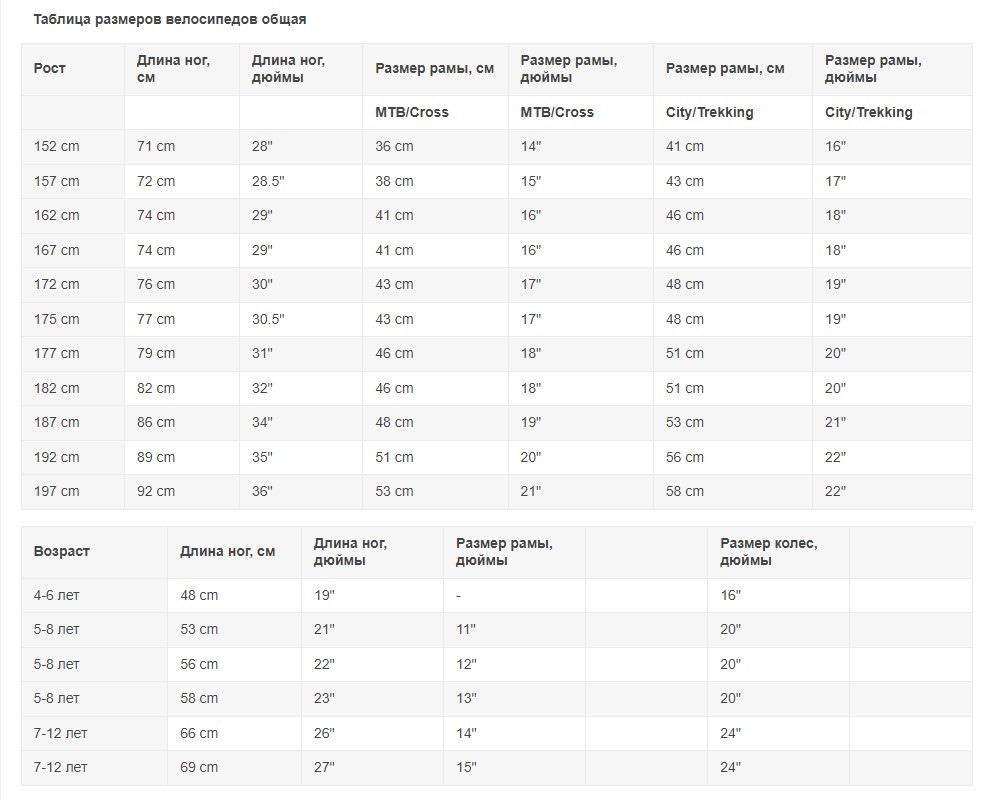This screenshot has height=800, width=1001.
Task: Click the 28.5" leg length cell
Action: tap(268, 181)
